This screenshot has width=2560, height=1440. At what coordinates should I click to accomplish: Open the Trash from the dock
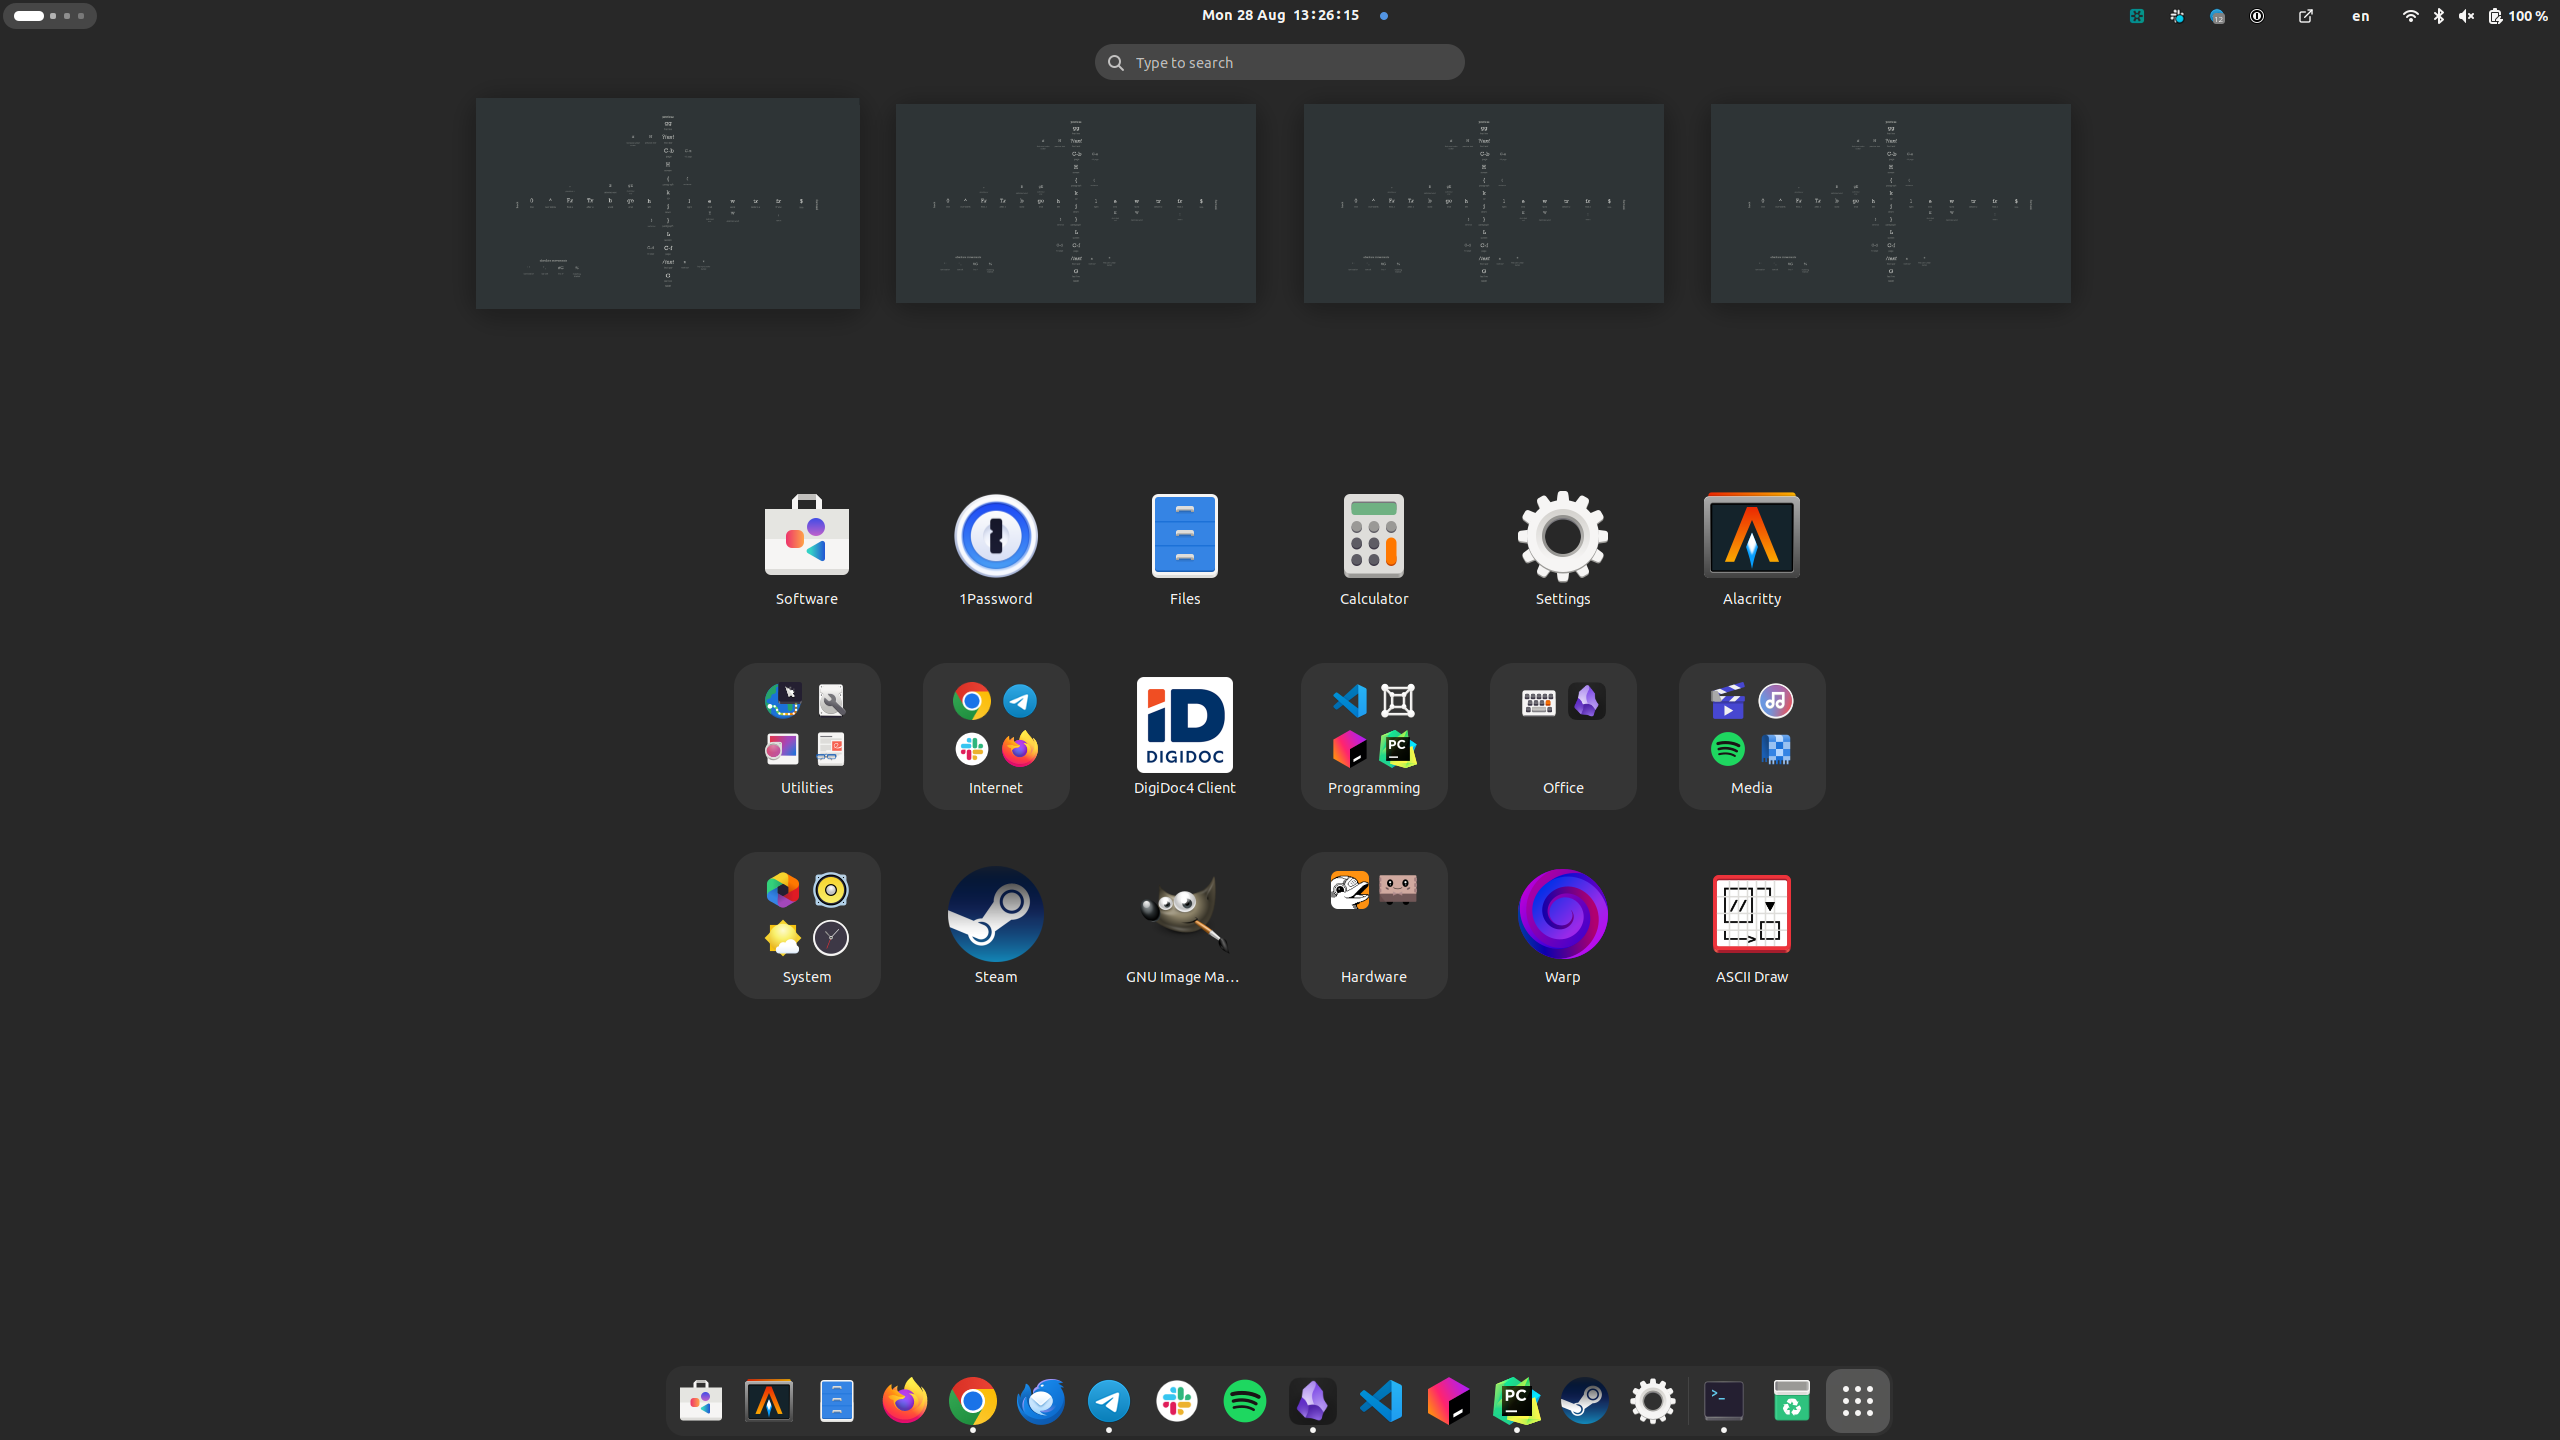(x=1792, y=1400)
